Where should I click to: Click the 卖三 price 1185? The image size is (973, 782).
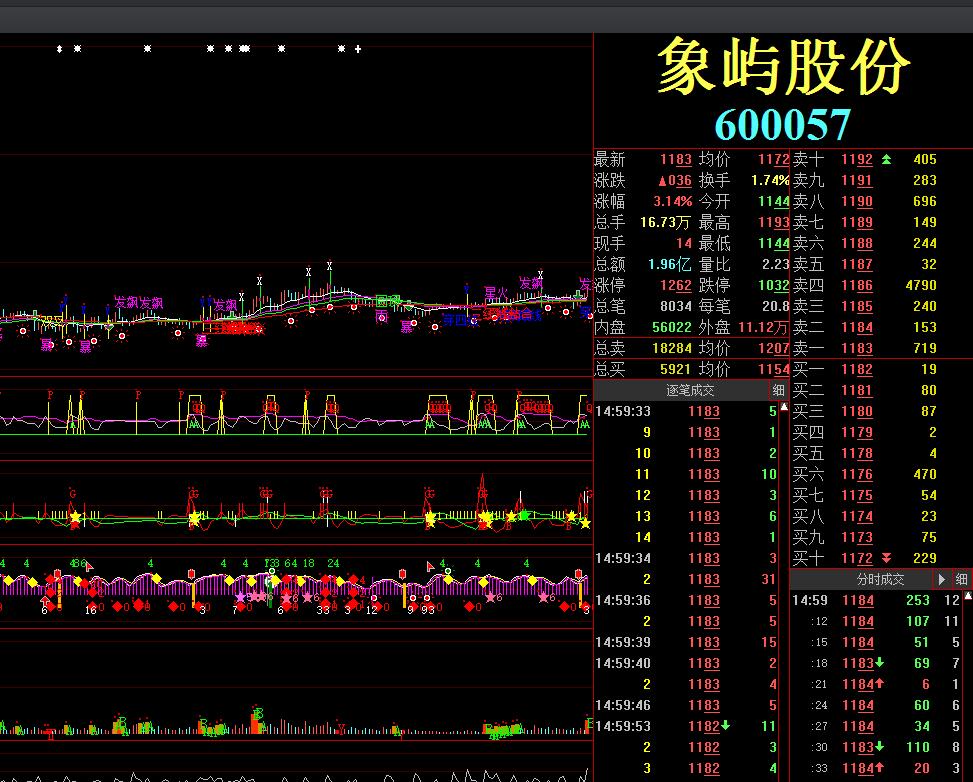pyautogui.click(x=857, y=307)
